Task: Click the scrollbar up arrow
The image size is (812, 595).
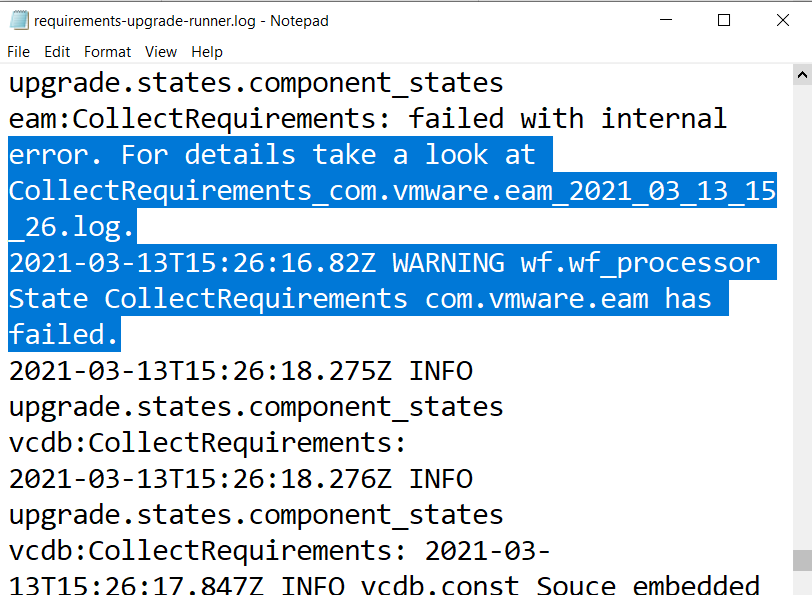Action: [x=802, y=75]
